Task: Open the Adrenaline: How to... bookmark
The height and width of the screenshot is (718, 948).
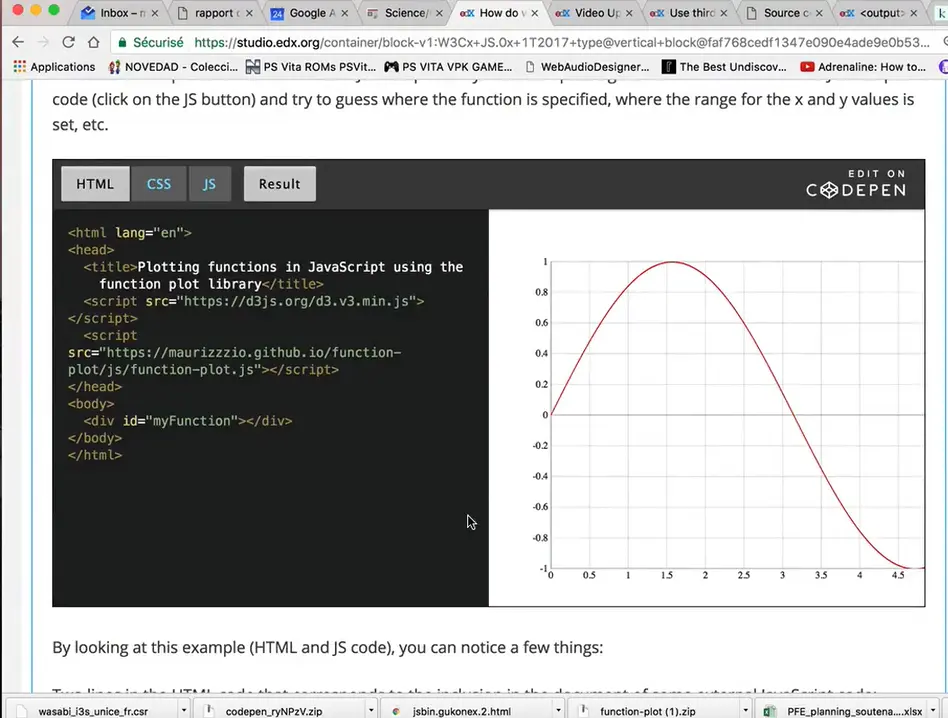Action: (x=863, y=66)
